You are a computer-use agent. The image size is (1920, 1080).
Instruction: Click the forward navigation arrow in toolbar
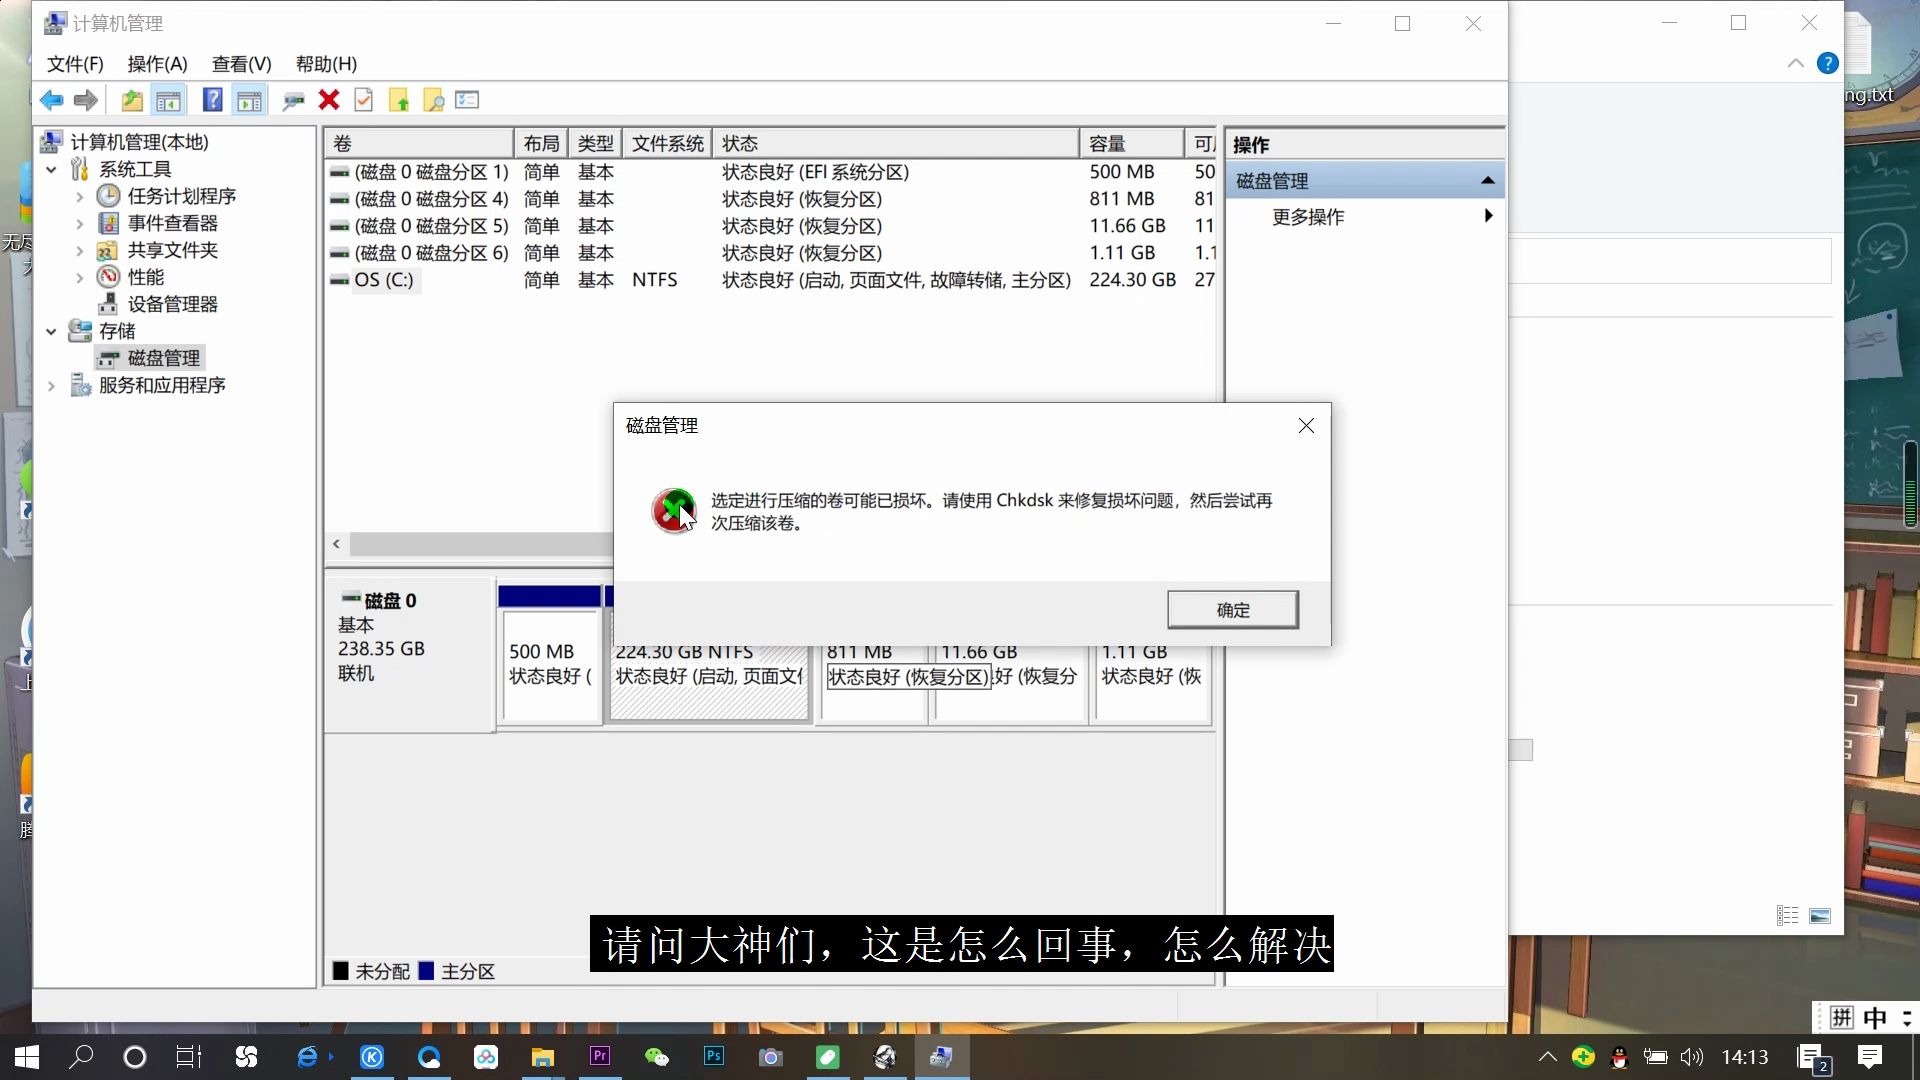[x=86, y=99]
